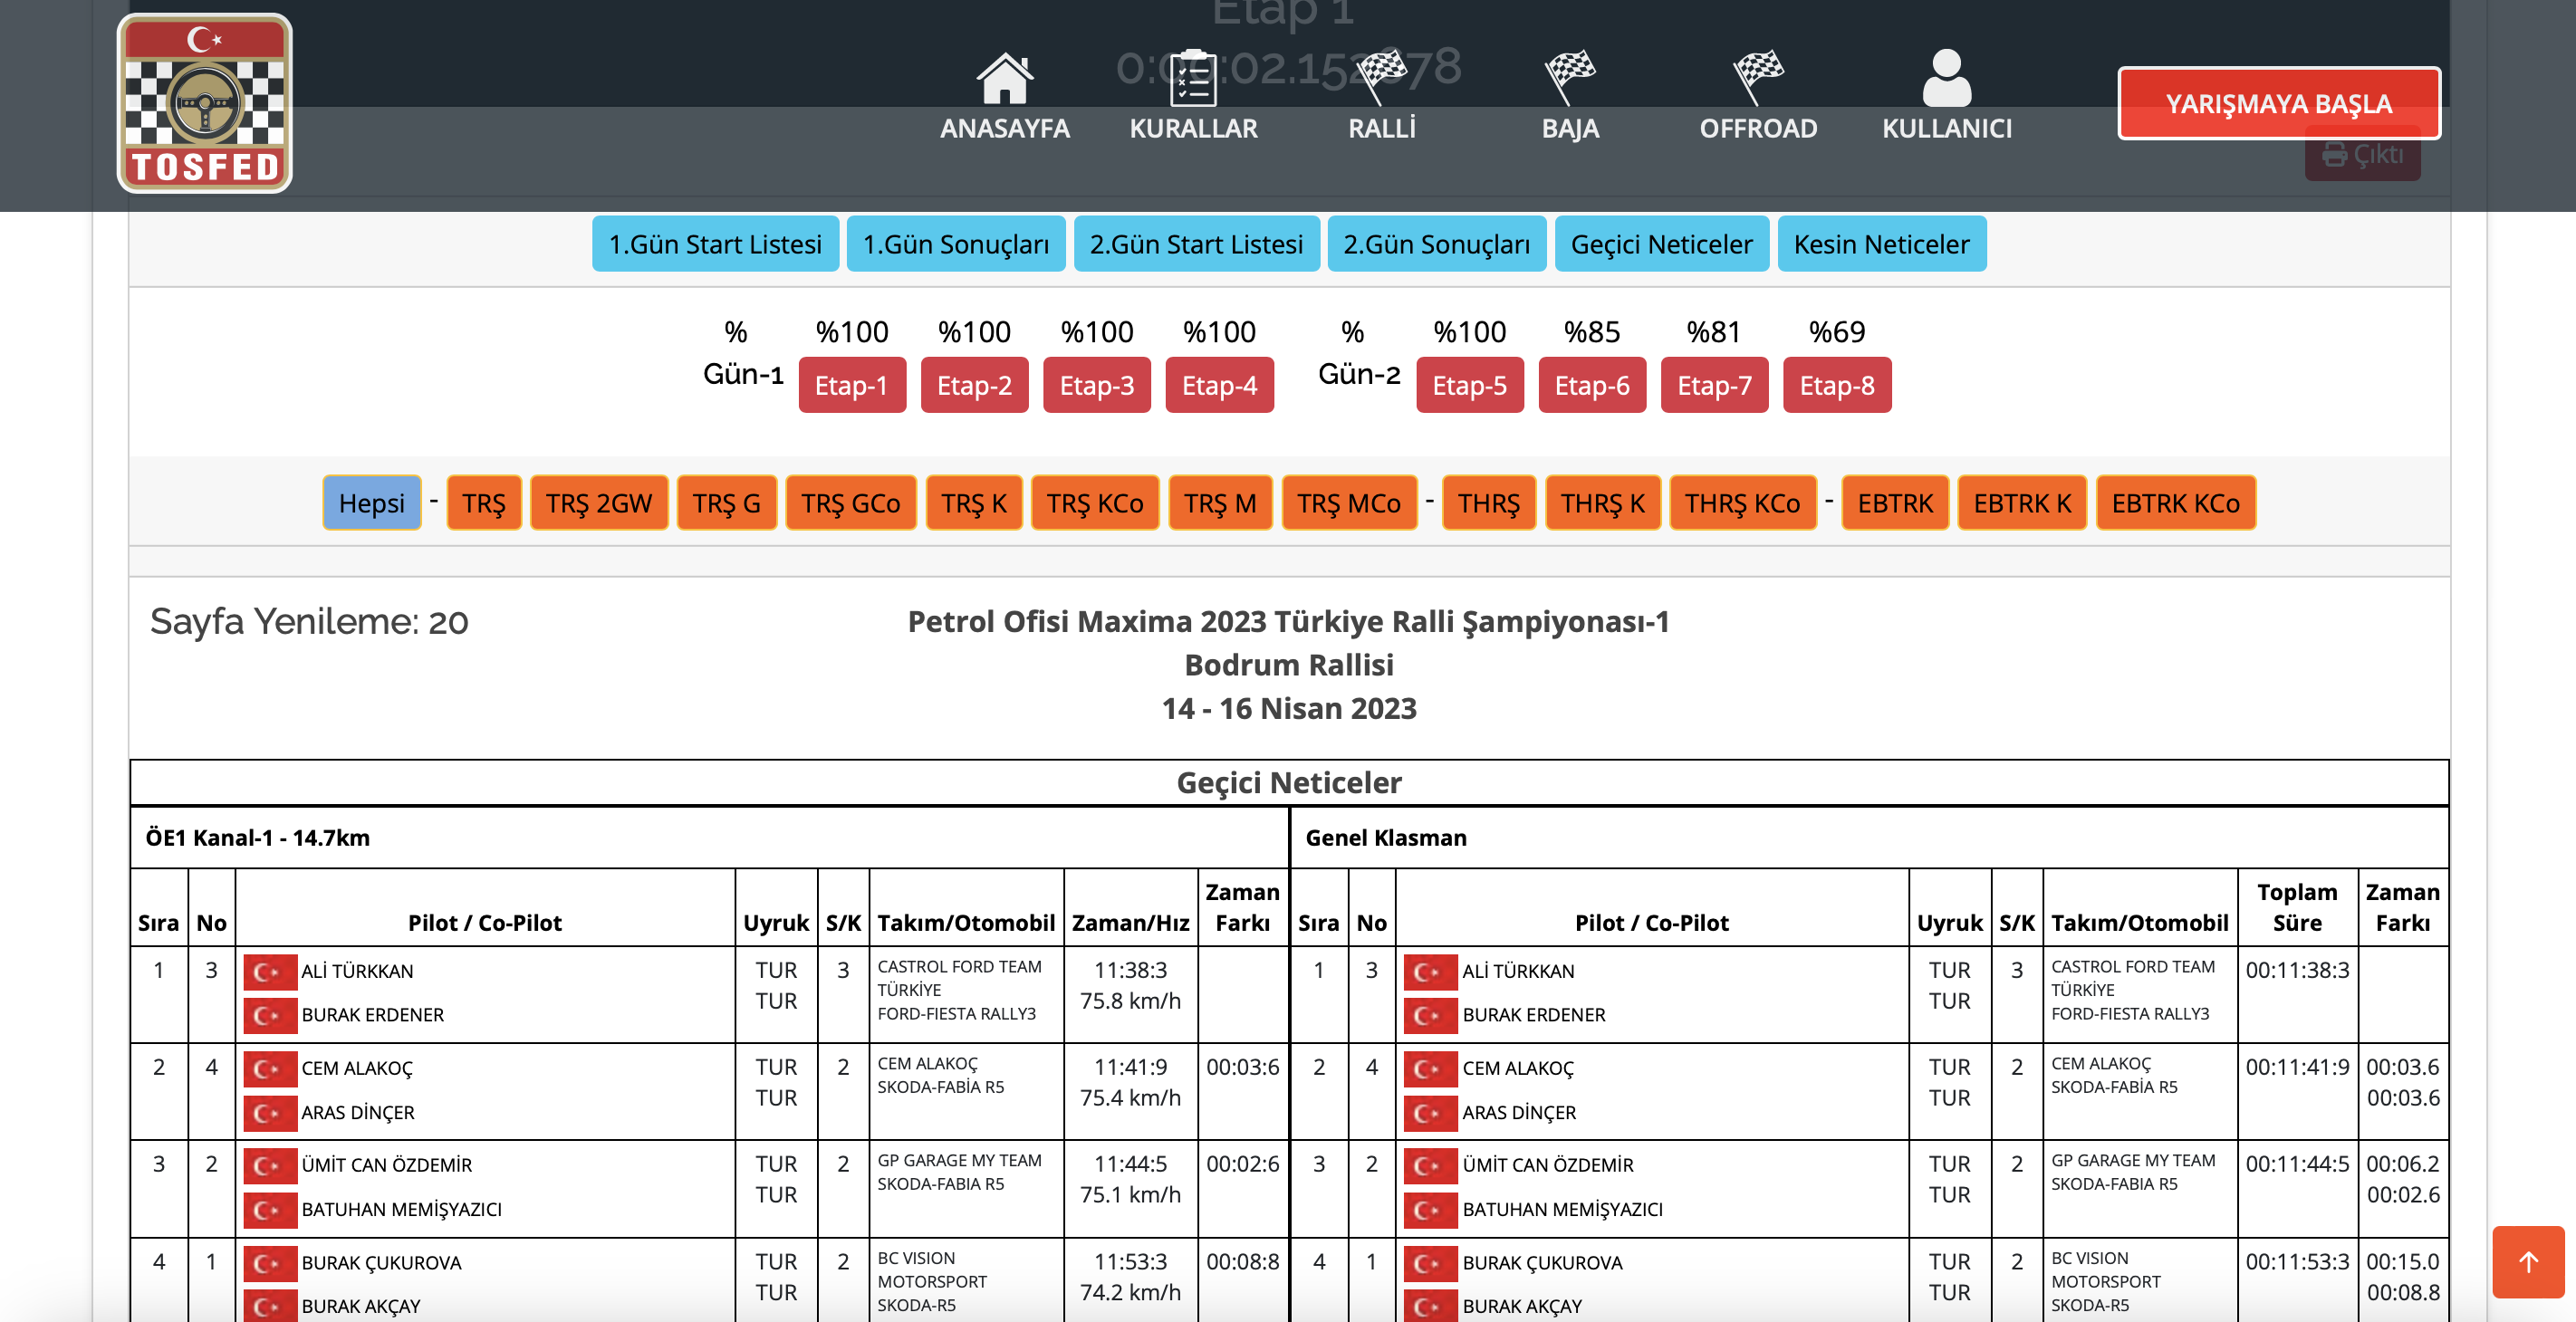The width and height of the screenshot is (2576, 1322).
Task: Click flag beside CEM ALAKOÇ in Genel Klasman
Action: 1430,1069
